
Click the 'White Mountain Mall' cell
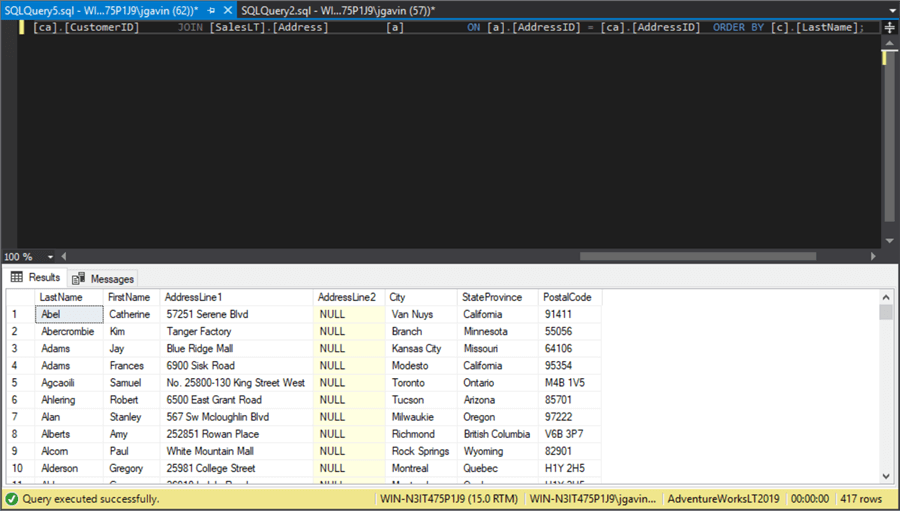236,451
